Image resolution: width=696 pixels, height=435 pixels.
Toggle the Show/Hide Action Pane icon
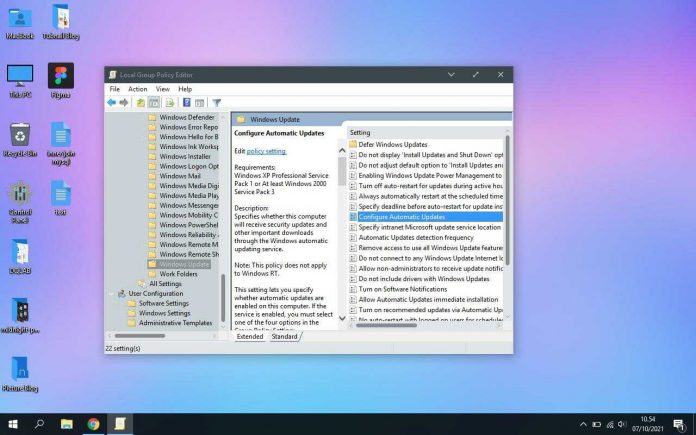[x=199, y=103]
